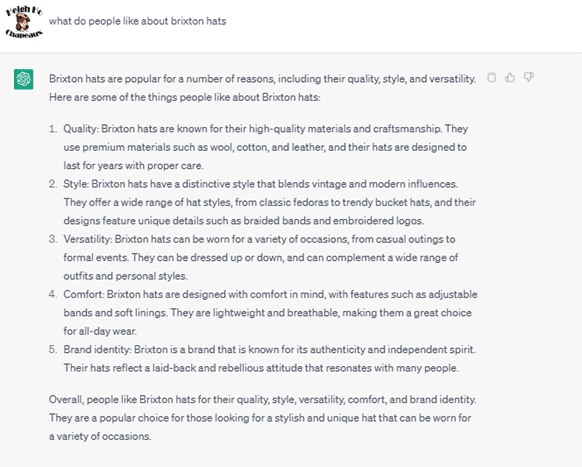582x467 pixels.
Task: Open the user's hat shop profile avatar
Action: [x=24, y=21]
